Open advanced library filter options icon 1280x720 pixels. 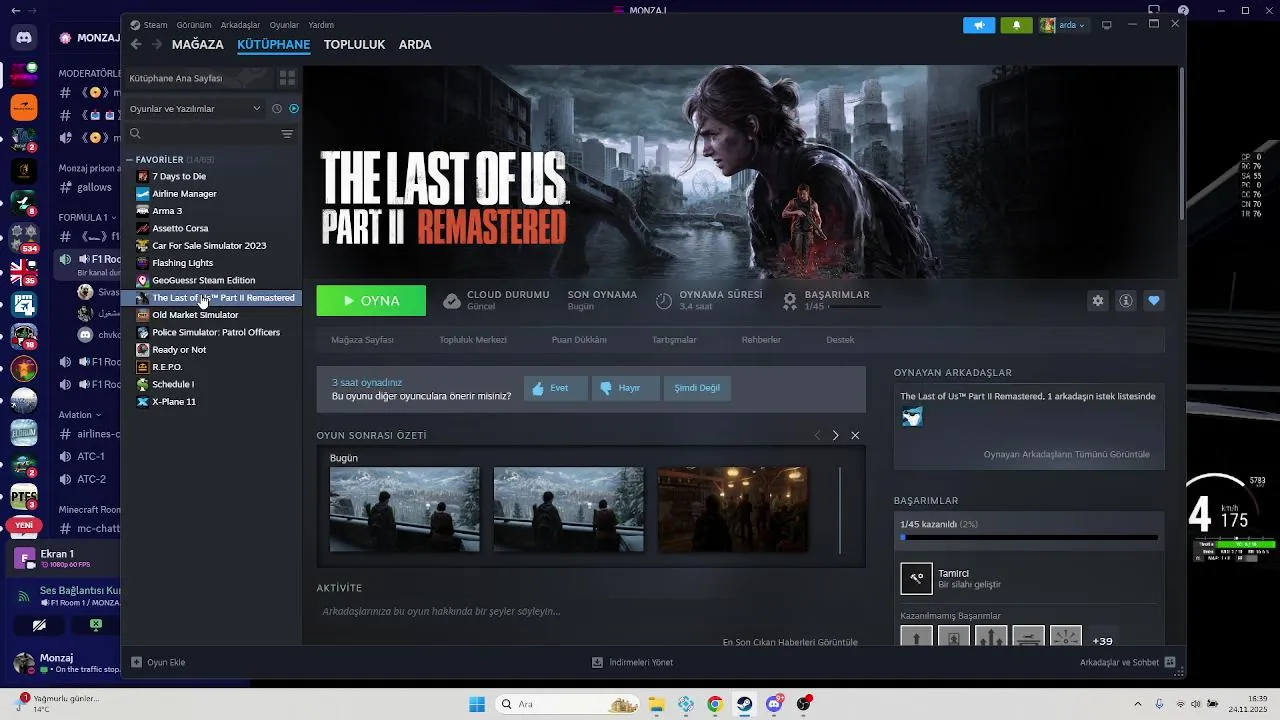[287, 134]
